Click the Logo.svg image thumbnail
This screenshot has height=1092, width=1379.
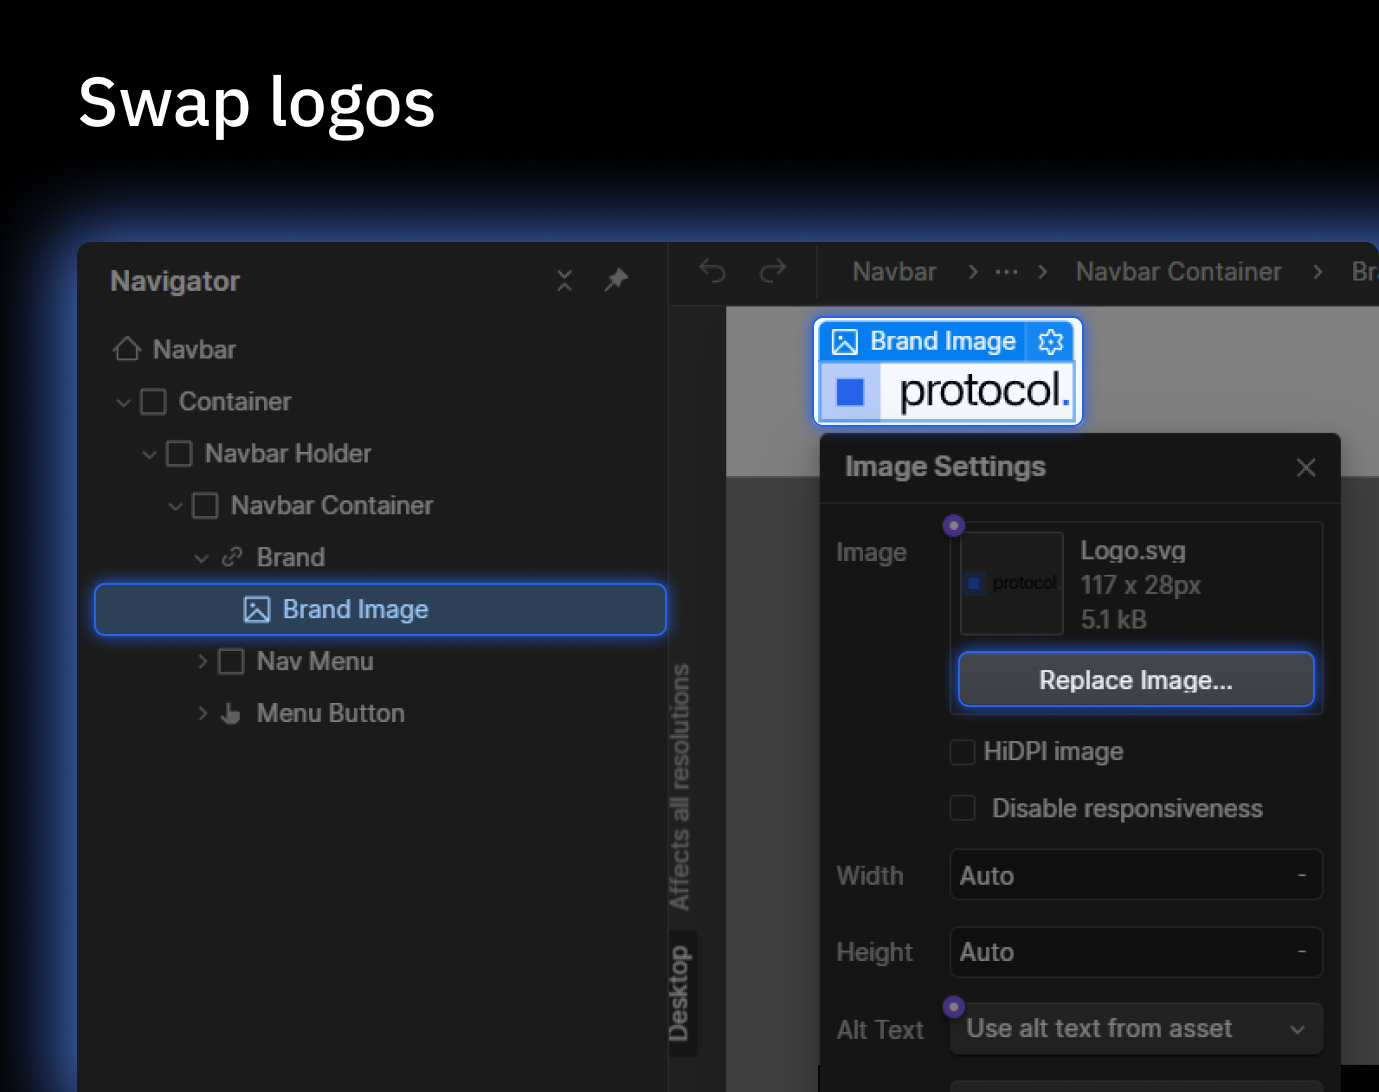tap(1011, 583)
